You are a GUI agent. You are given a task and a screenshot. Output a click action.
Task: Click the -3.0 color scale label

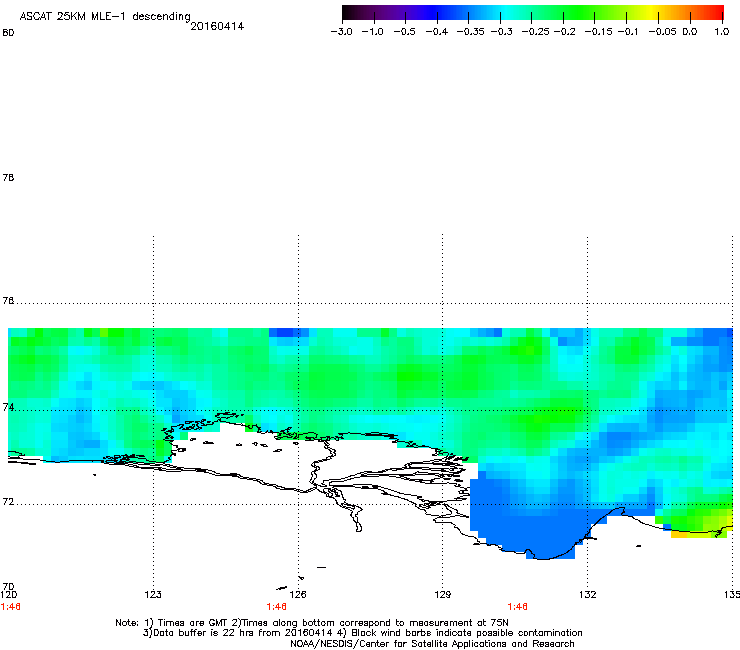(342, 32)
